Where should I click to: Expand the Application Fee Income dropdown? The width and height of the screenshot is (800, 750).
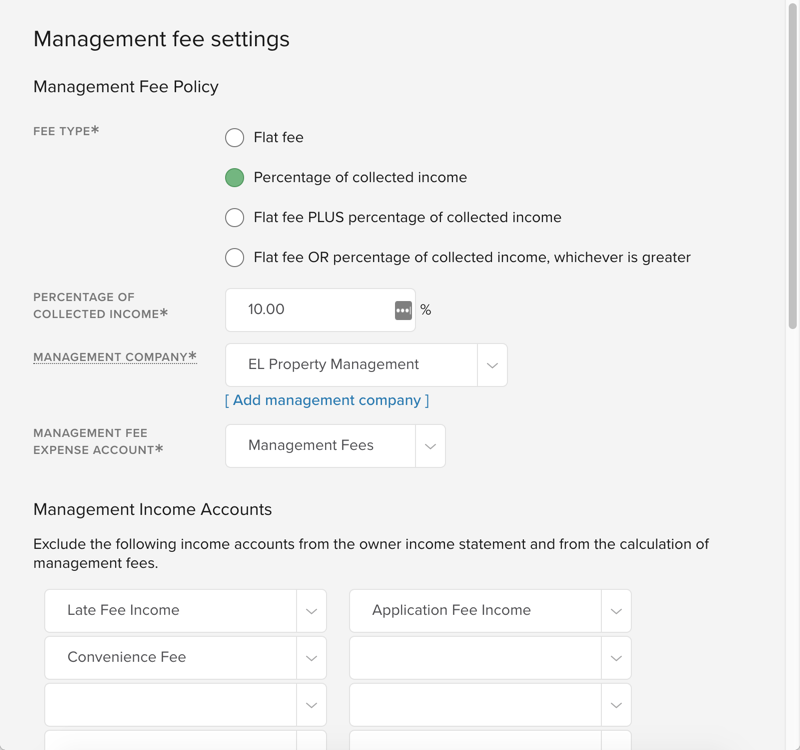tap(616, 610)
